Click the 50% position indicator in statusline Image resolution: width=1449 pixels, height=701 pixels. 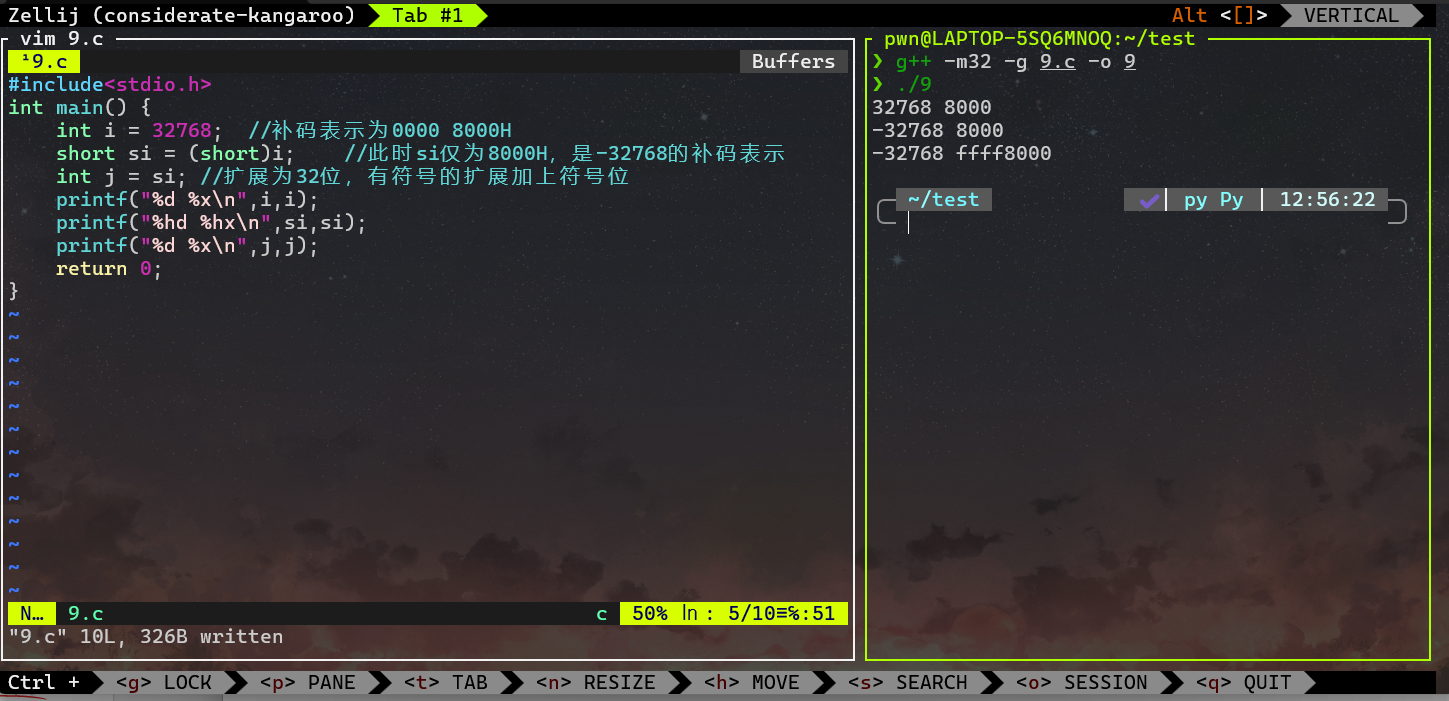pyautogui.click(x=649, y=614)
